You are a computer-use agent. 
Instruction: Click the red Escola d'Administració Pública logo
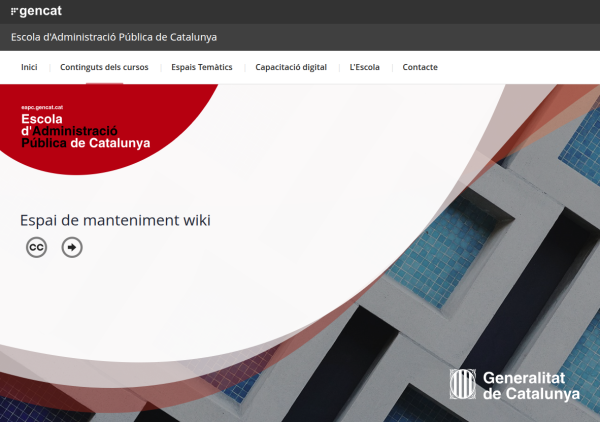[85, 130]
